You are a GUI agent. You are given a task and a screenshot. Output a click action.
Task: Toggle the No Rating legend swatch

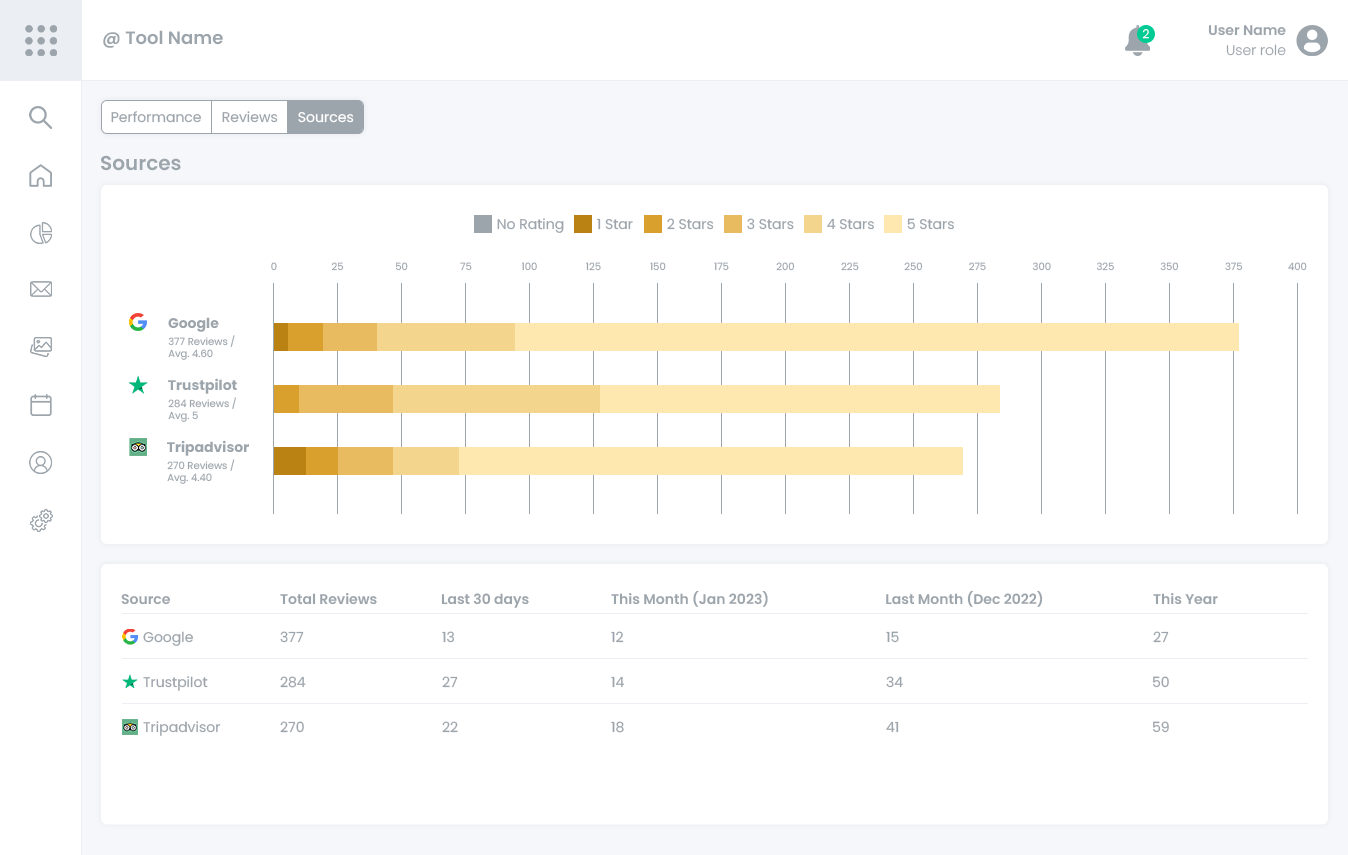(x=483, y=224)
